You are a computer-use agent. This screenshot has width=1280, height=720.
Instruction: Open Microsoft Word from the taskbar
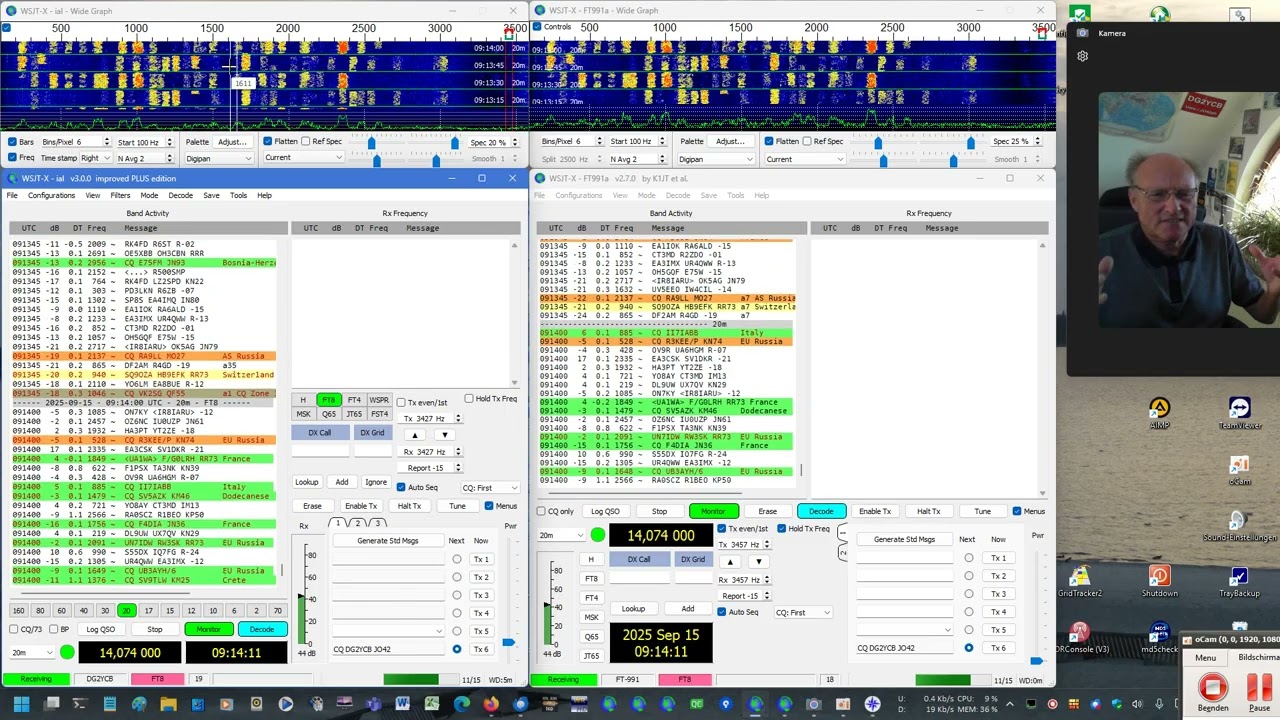[402, 705]
